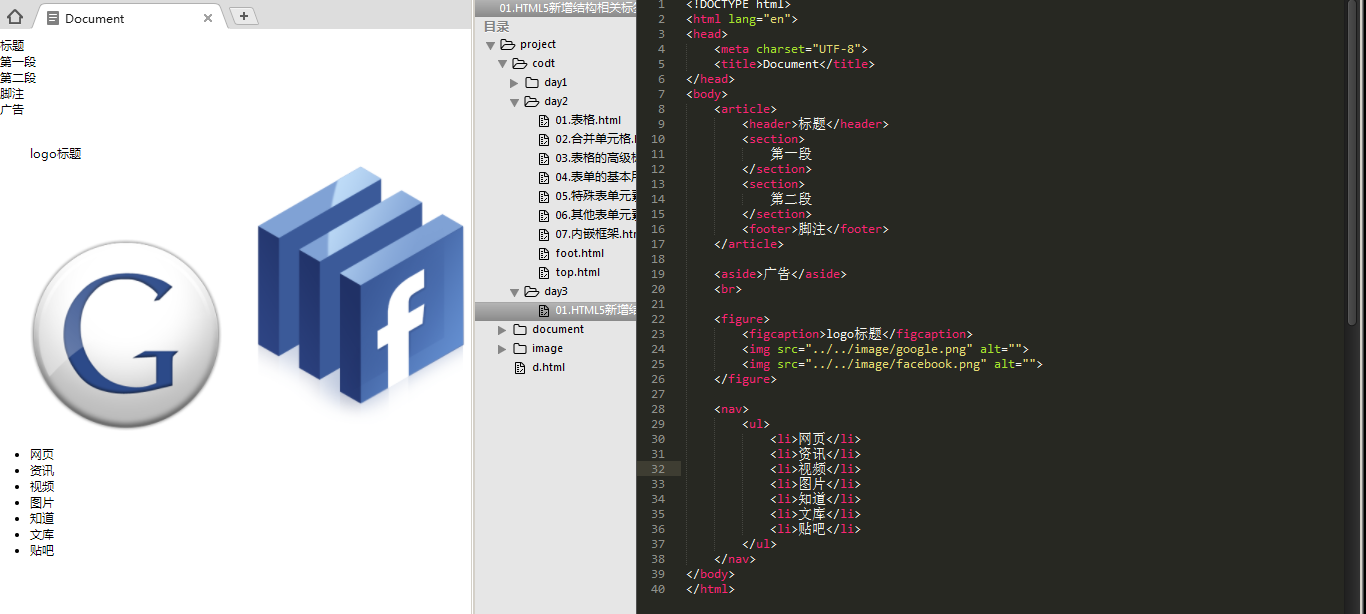The height and width of the screenshot is (614, 1366).
Task: Click the document folder icon
Action: coord(520,329)
